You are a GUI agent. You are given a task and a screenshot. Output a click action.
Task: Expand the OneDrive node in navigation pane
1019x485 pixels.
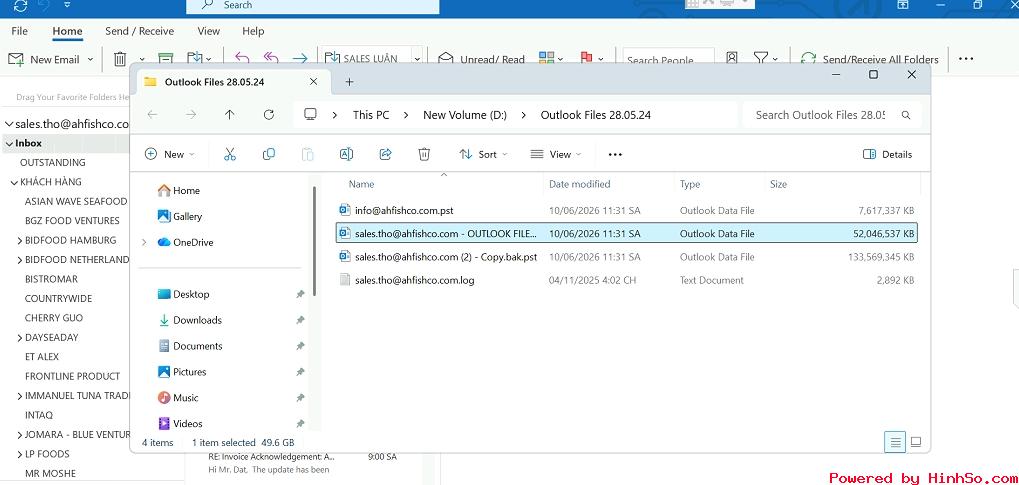tap(144, 242)
